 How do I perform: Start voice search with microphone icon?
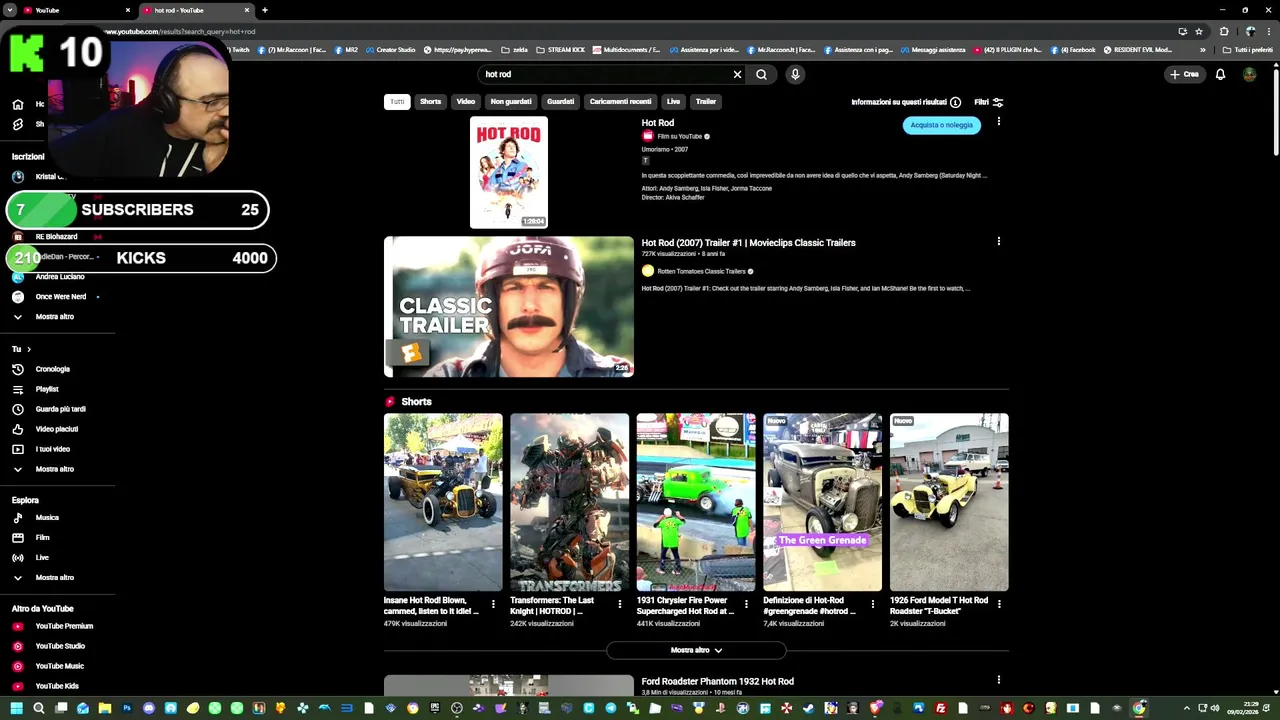[x=795, y=74]
